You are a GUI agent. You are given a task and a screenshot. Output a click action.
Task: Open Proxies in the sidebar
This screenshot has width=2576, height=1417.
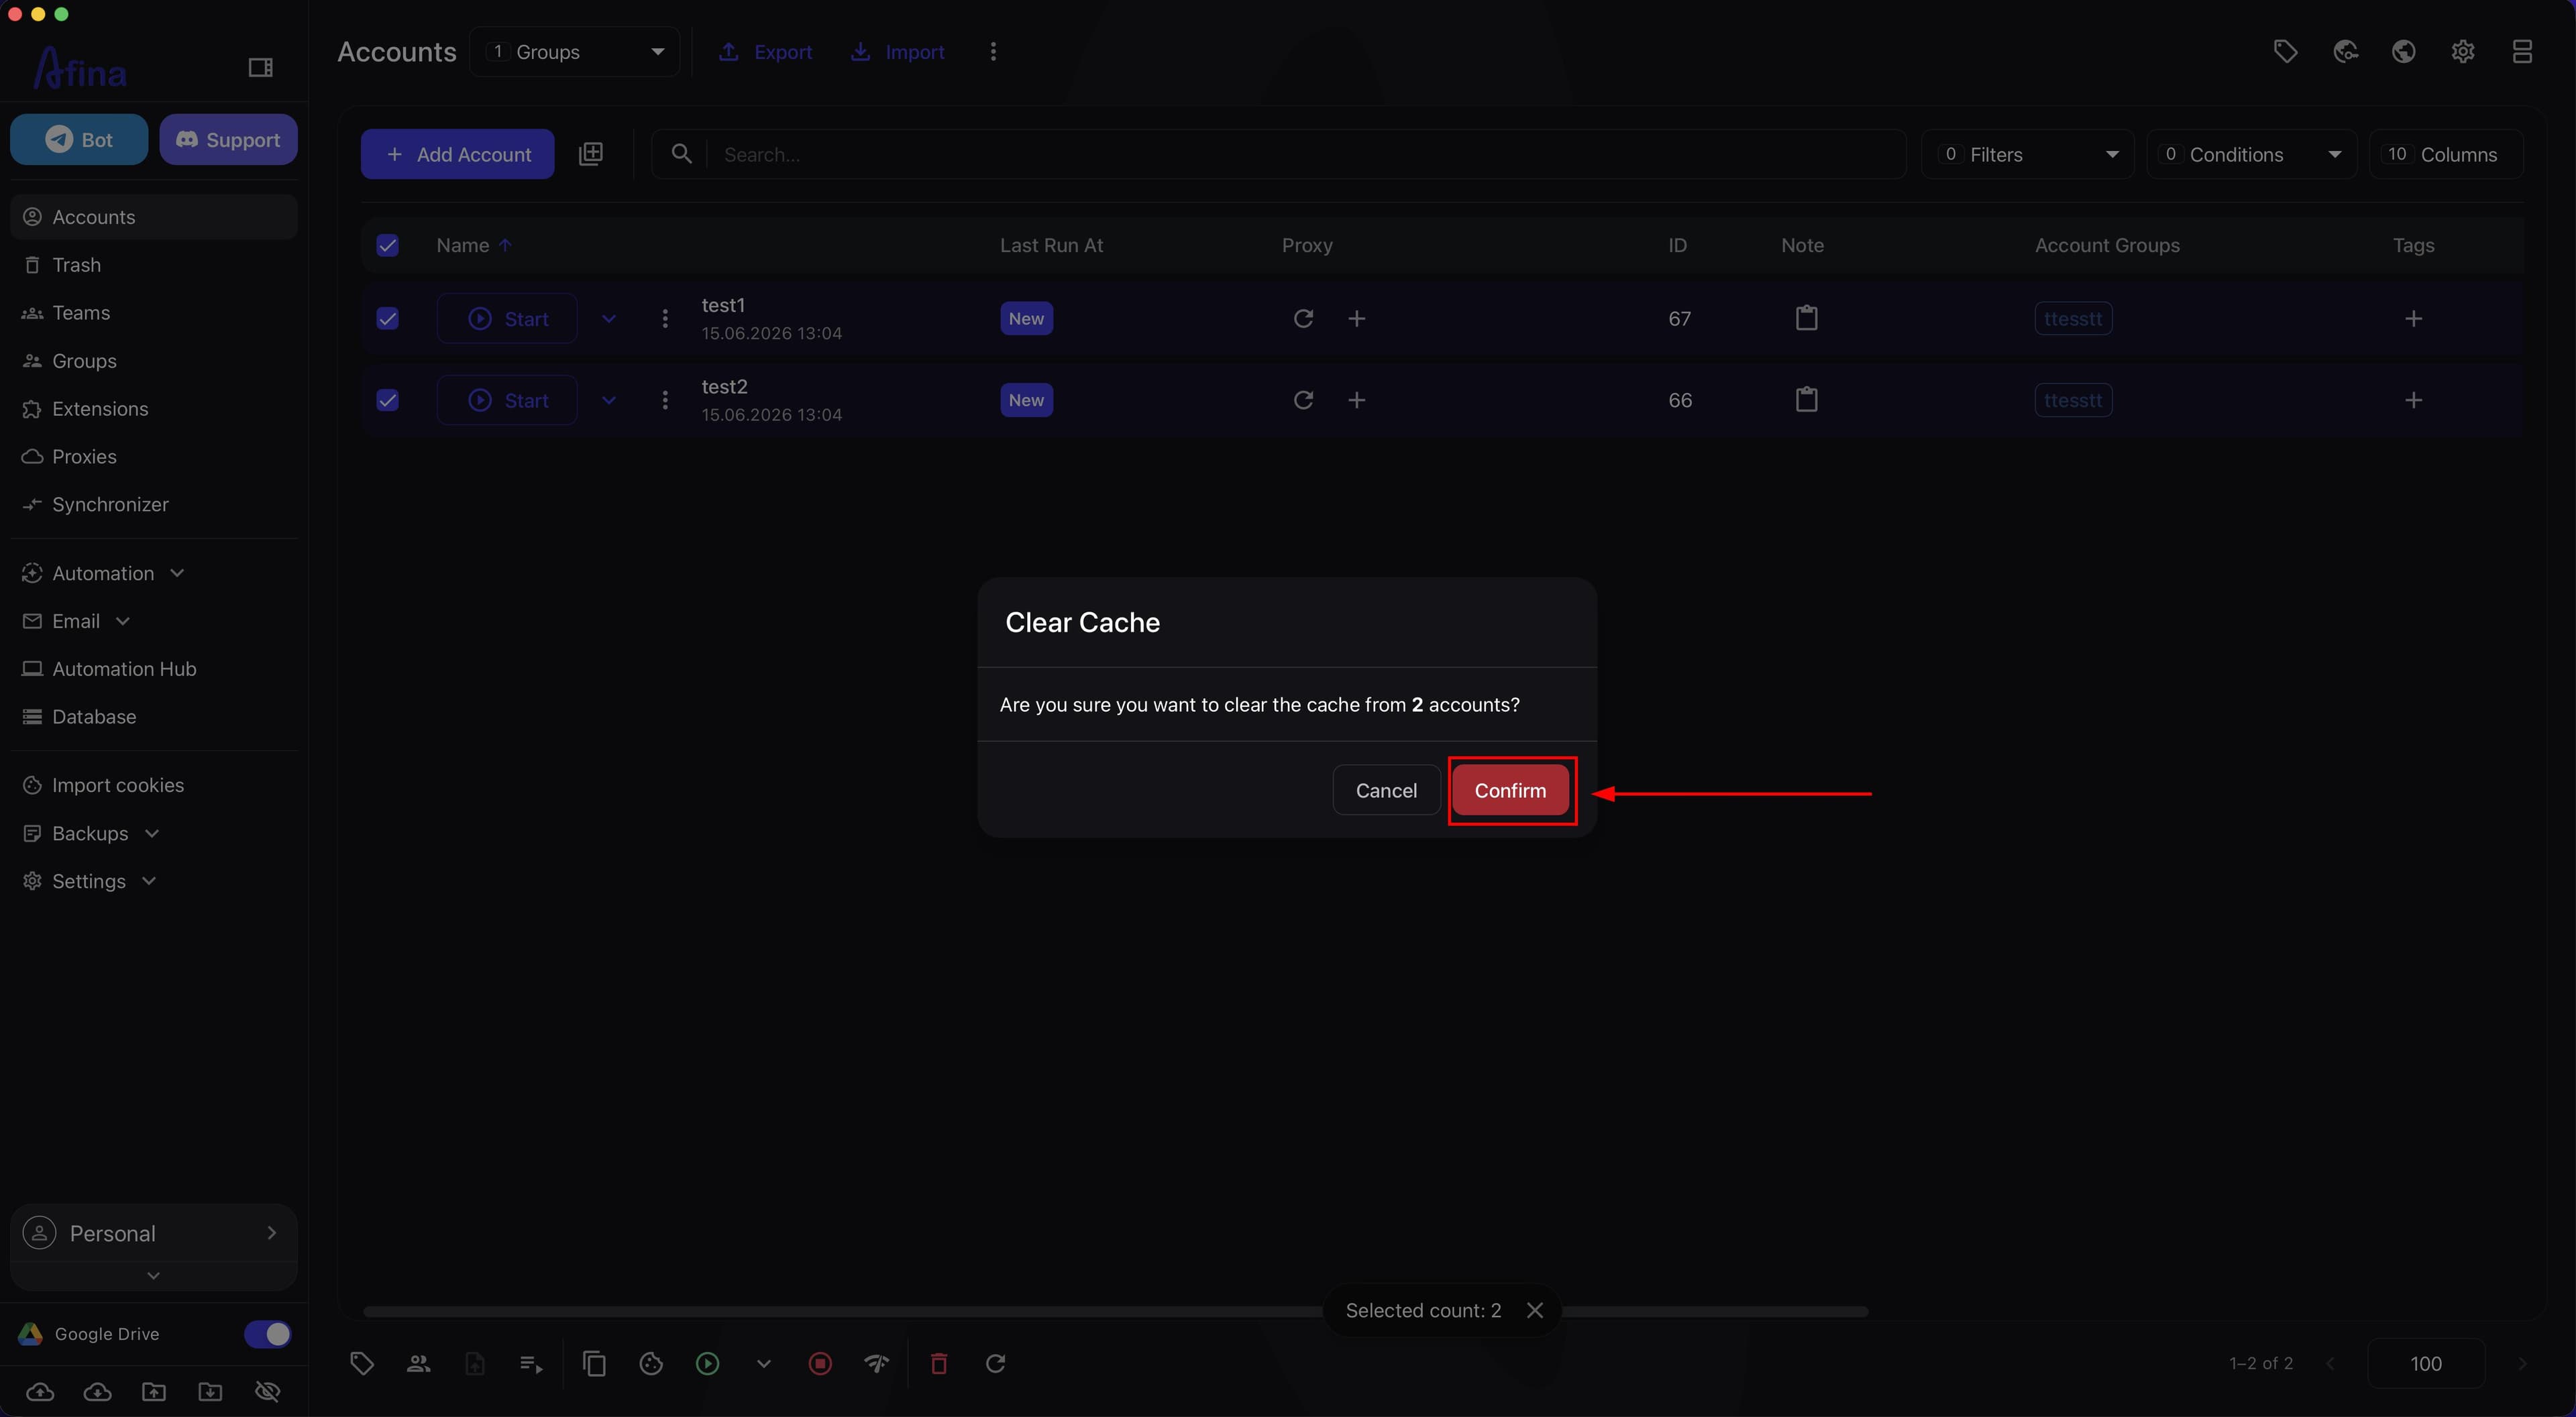[x=153, y=456]
